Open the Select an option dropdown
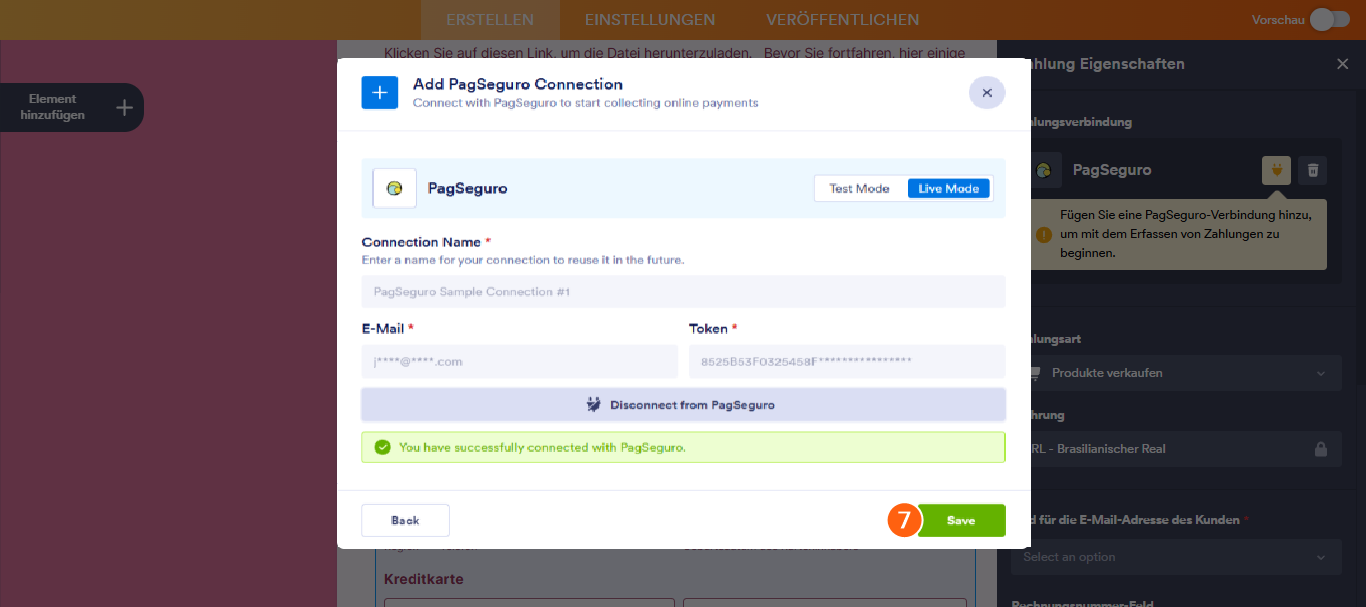This screenshot has height=607, width=1366. pyautogui.click(x=1176, y=557)
